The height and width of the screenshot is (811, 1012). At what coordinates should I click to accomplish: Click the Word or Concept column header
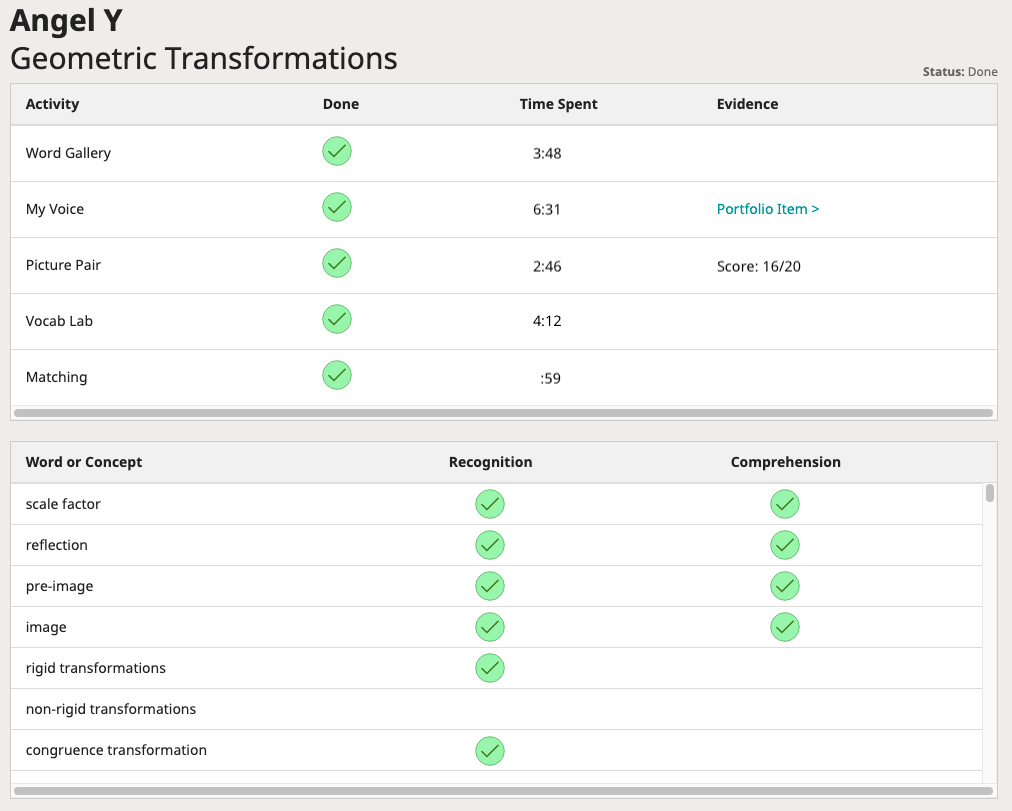click(x=84, y=462)
